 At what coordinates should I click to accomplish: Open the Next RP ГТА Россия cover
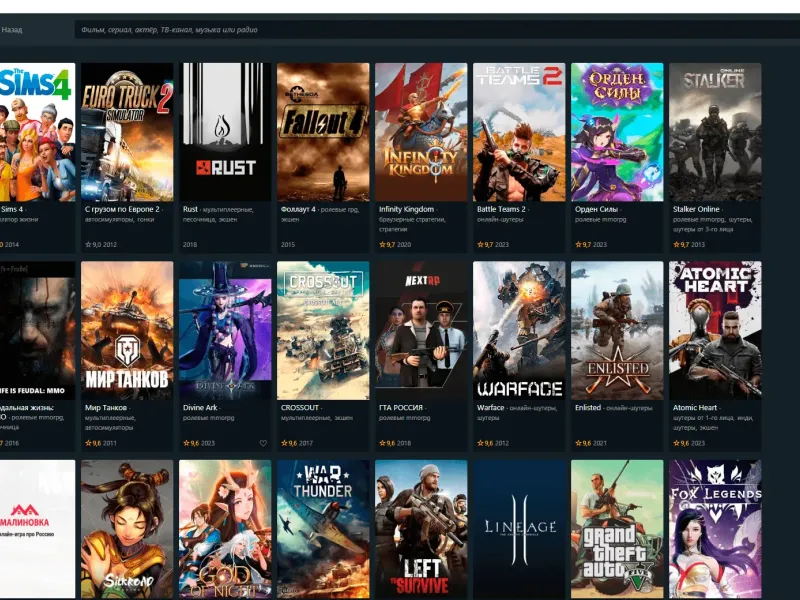pyautogui.click(x=421, y=330)
